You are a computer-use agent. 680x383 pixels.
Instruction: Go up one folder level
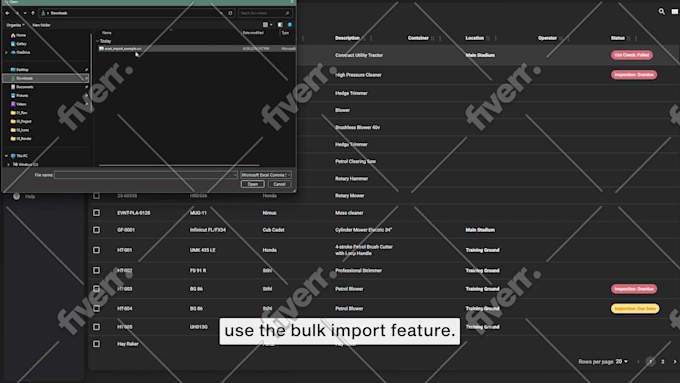[x=33, y=13]
